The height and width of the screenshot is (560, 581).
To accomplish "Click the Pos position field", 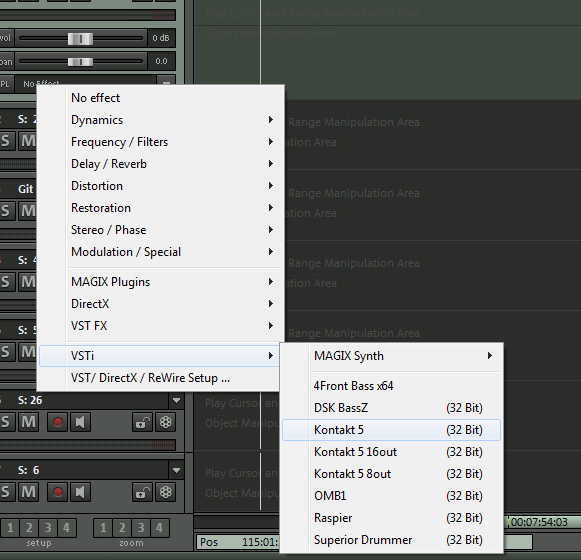I will pyautogui.click(x=237, y=542).
